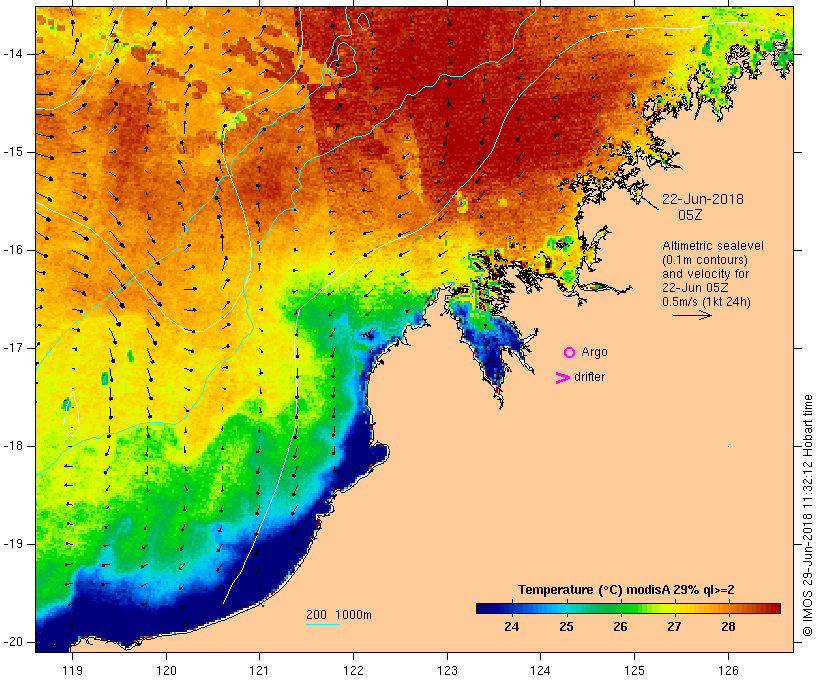
Task: Click the longitude axis label '126'
Action: [728, 671]
